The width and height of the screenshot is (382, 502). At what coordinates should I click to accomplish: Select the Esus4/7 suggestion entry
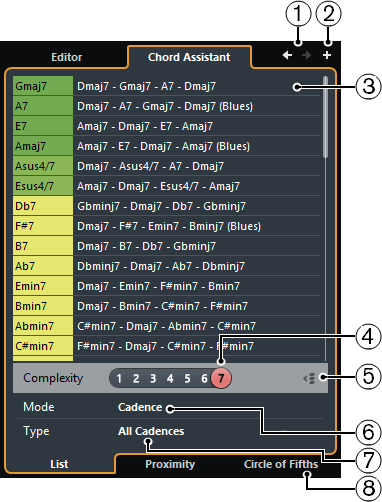(43, 186)
